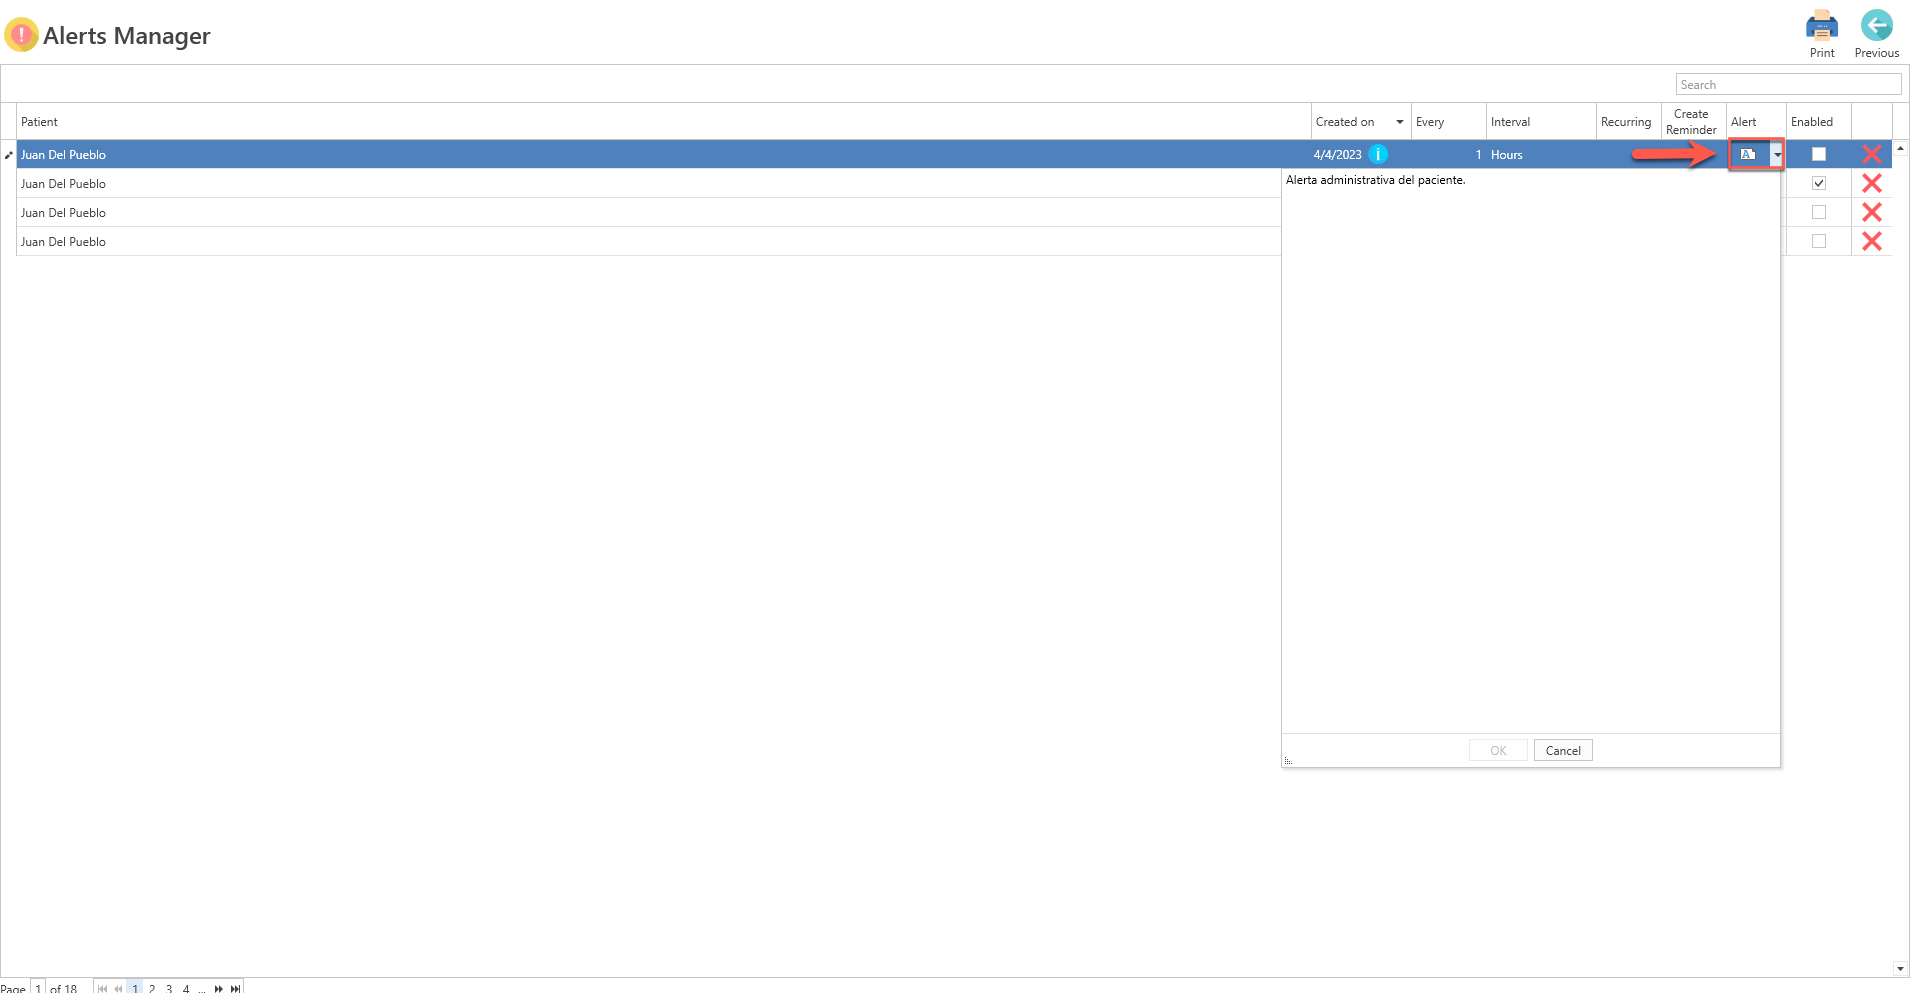Delete the third Juan Del Pueblo alert
Image resolution: width=1911 pixels, height=993 pixels.
tap(1872, 212)
